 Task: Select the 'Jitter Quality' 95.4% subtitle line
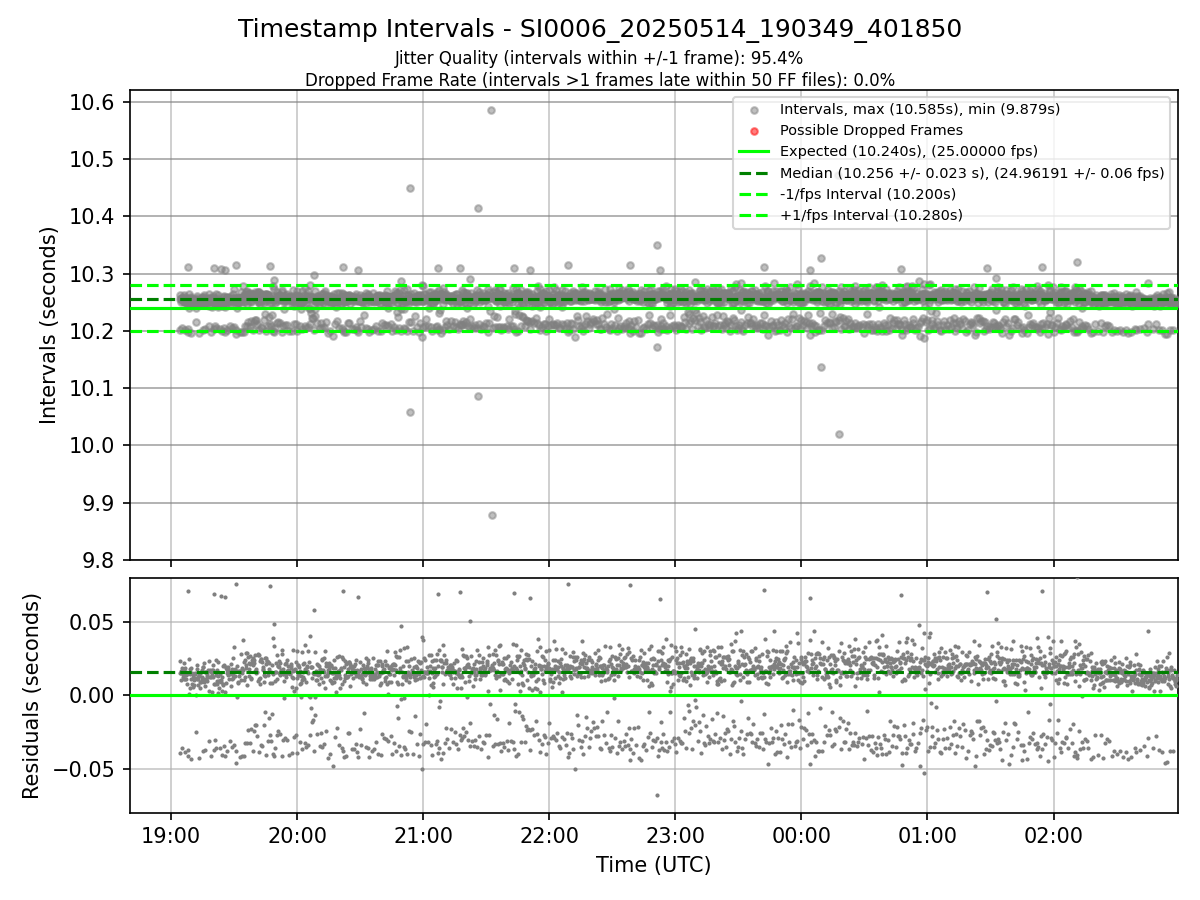point(599,58)
